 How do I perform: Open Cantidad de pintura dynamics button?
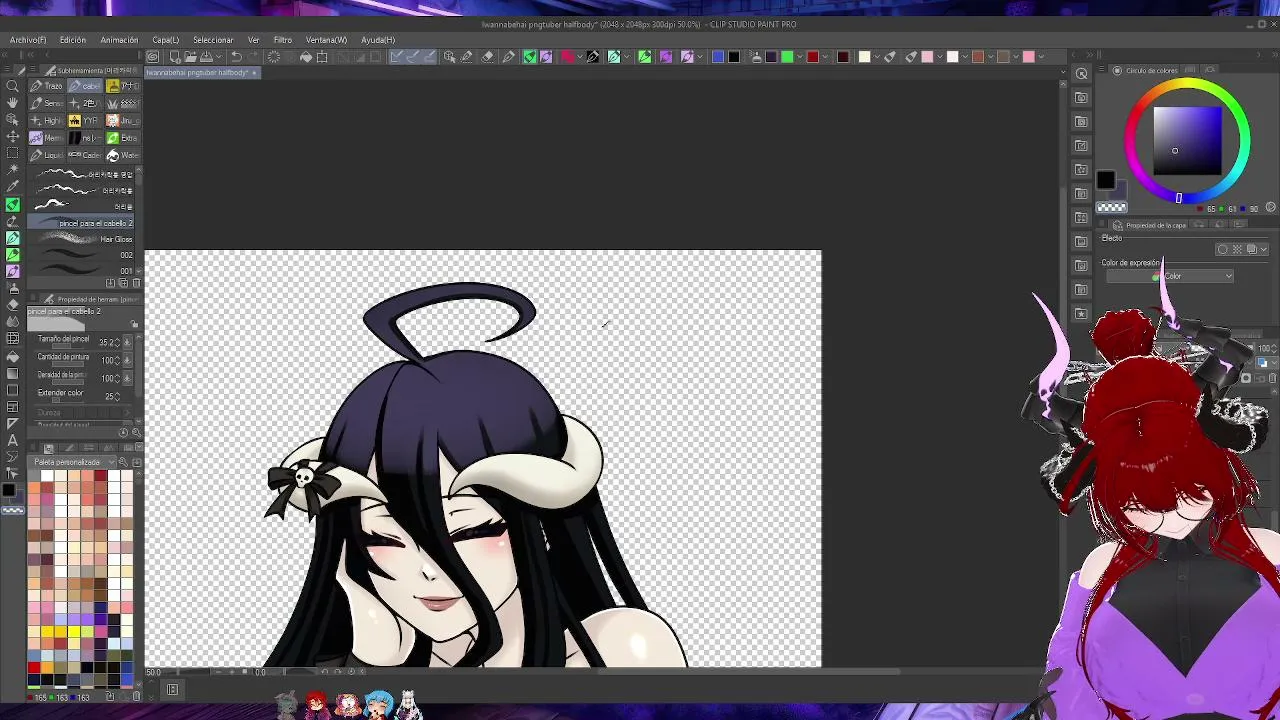click(127, 361)
